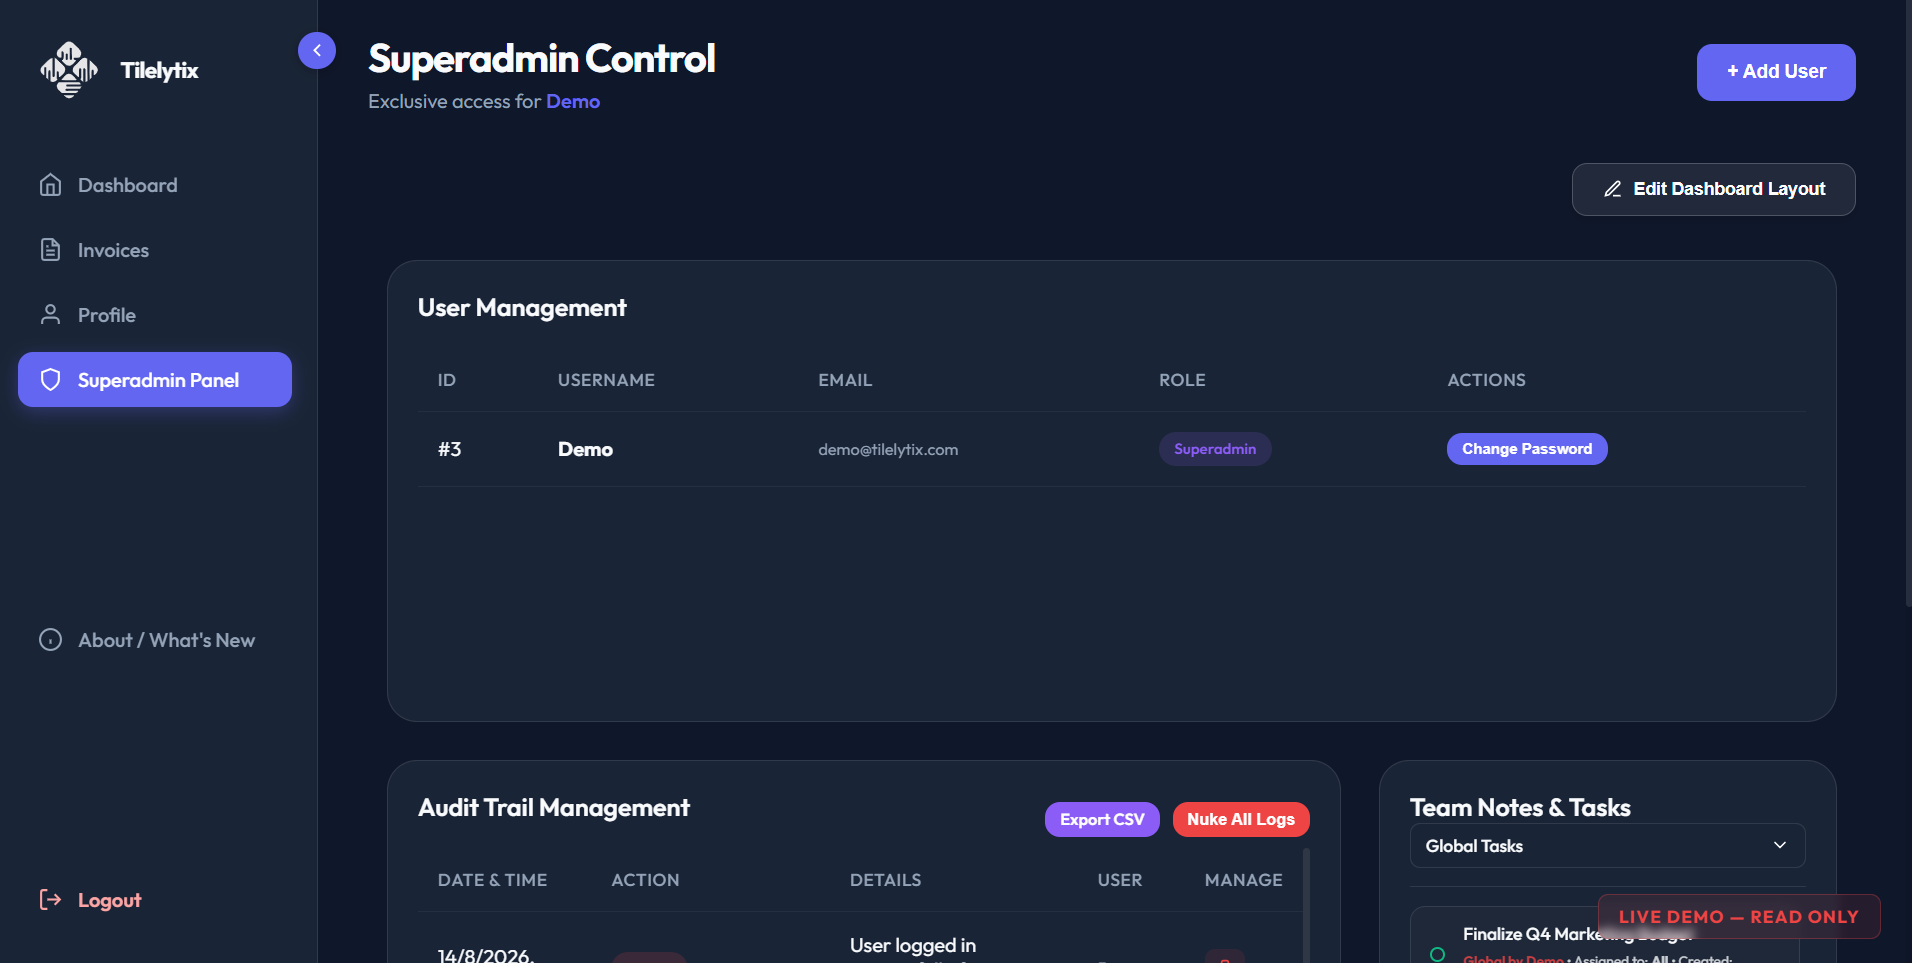Image resolution: width=1912 pixels, height=963 pixels.
Task: Click Edit Dashboard Layout button
Action: (1713, 189)
